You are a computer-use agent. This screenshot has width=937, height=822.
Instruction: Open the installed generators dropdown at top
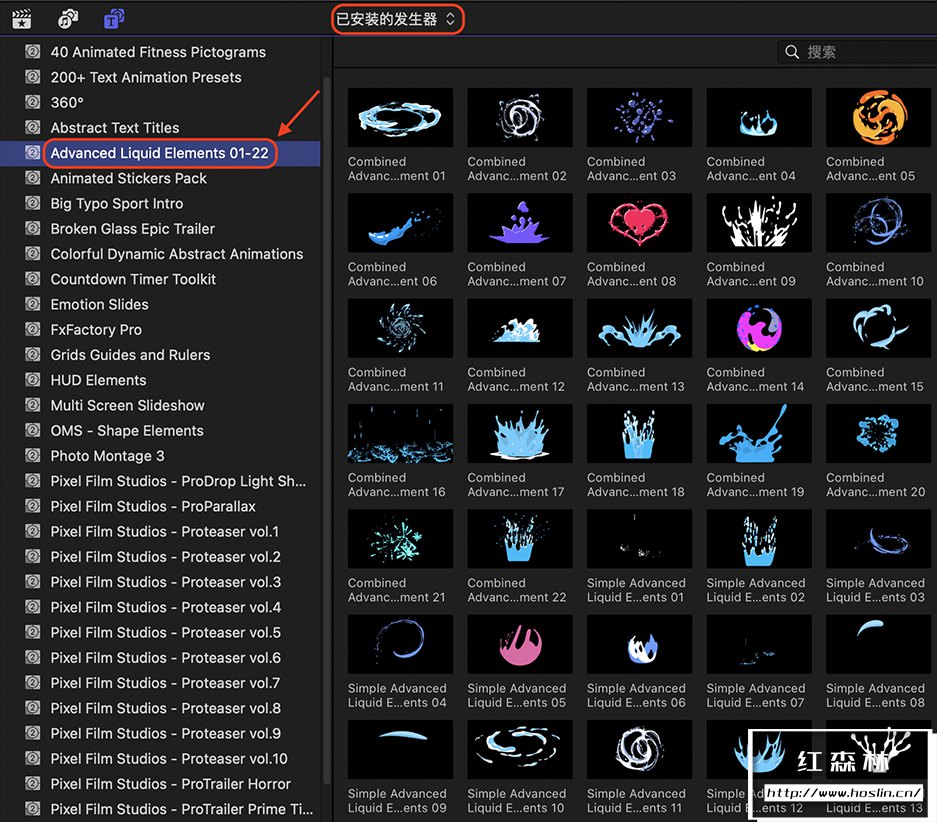pos(396,19)
